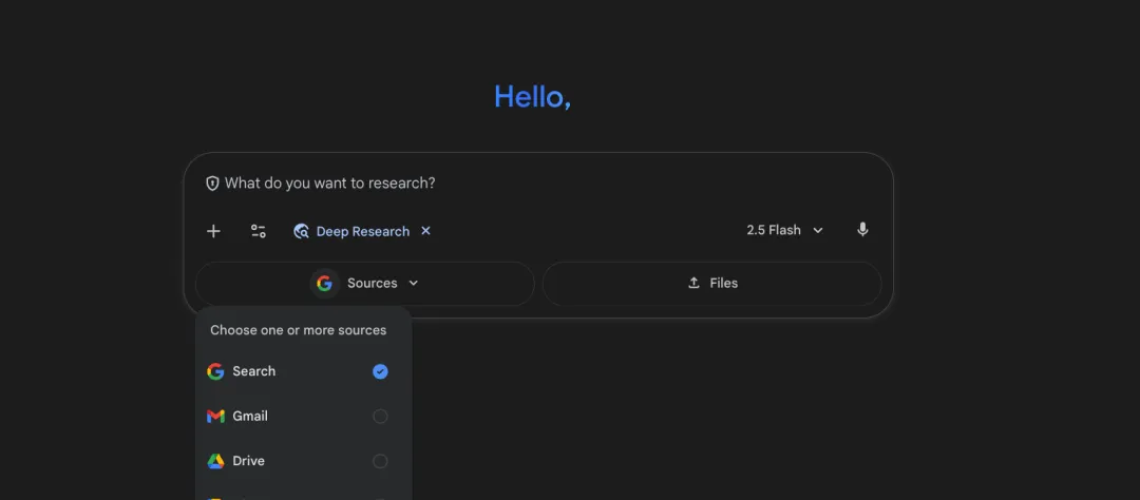Click the Google logo on Sources button

coord(325,283)
